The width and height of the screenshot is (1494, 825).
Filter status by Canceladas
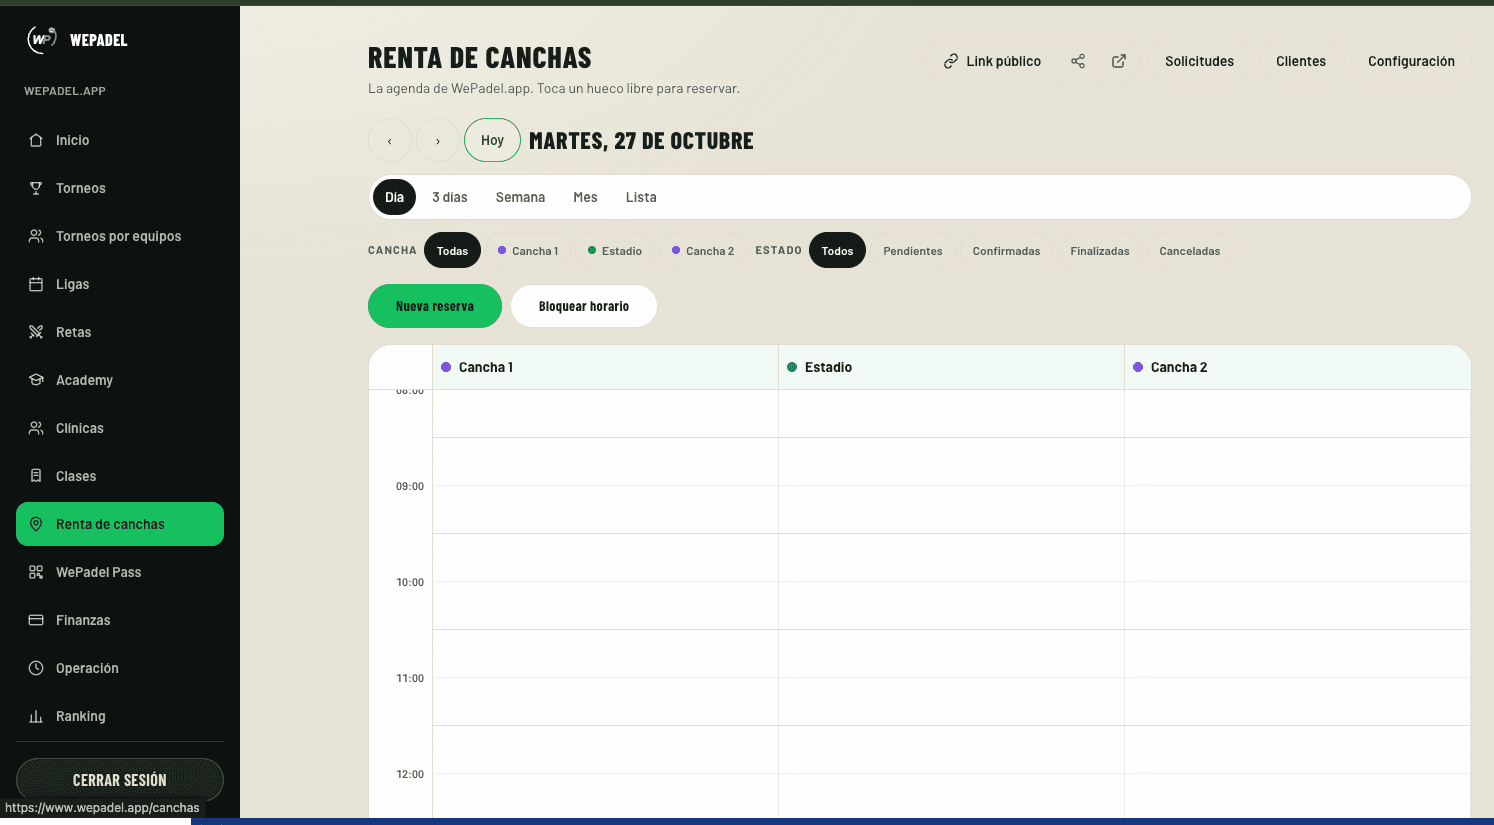coord(1190,251)
